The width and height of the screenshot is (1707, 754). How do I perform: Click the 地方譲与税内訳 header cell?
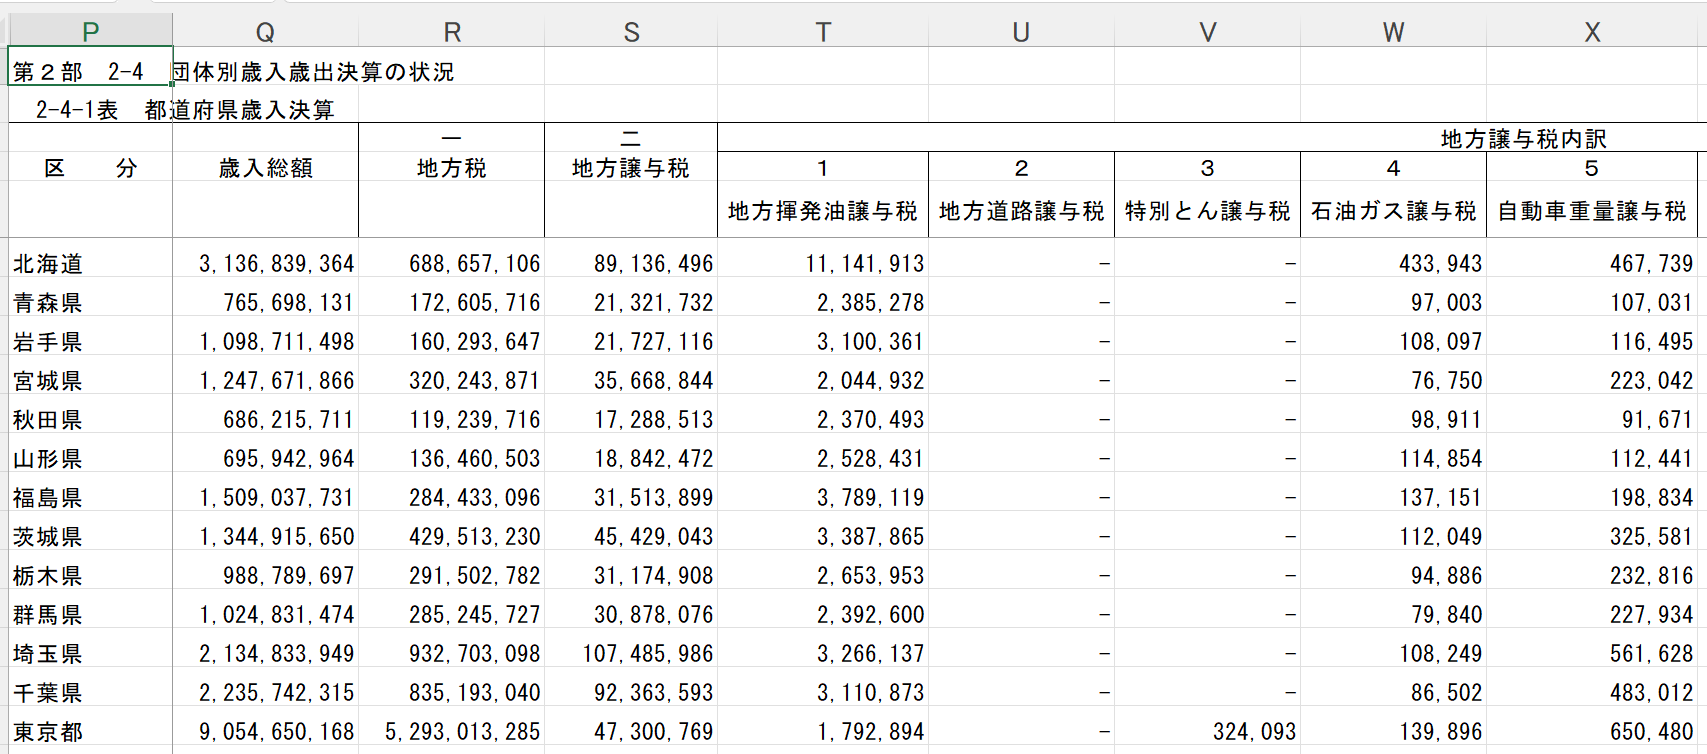[1523, 139]
